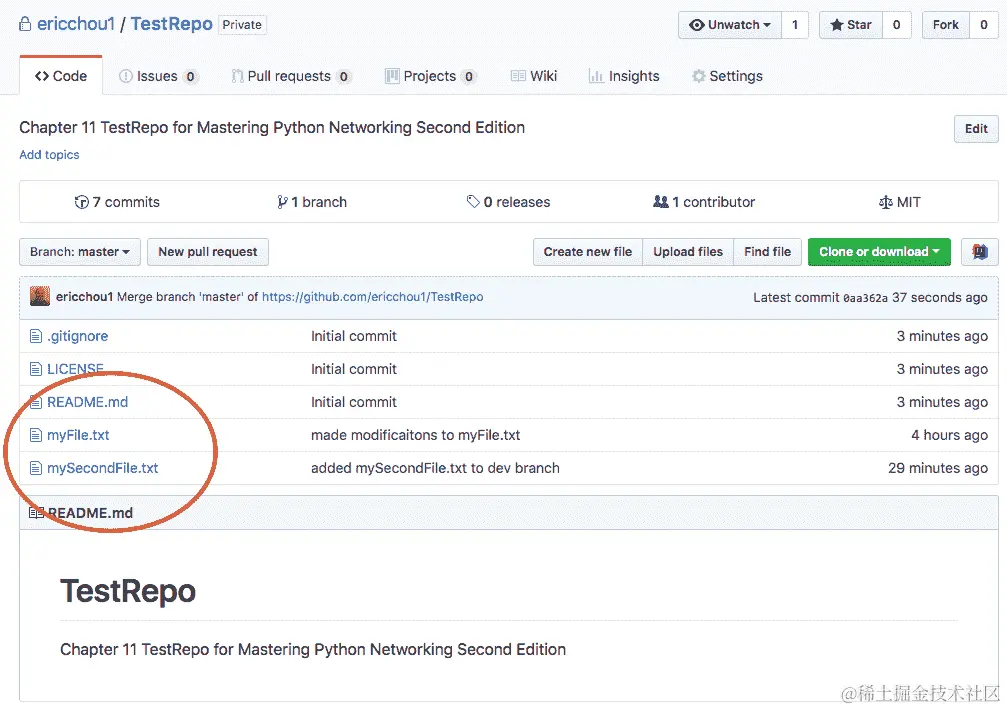This screenshot has height=710, width=1007.
Task: Open the Unwatch notifications dropdown
Action: pos(729,25)
